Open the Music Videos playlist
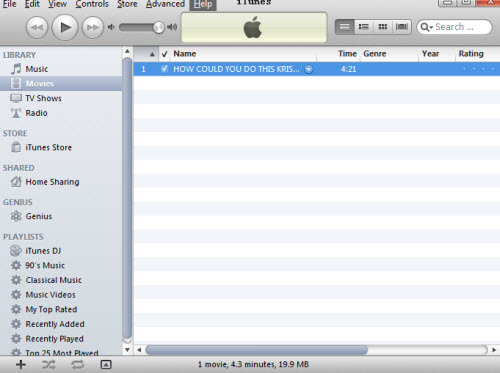 coord(61,295)
